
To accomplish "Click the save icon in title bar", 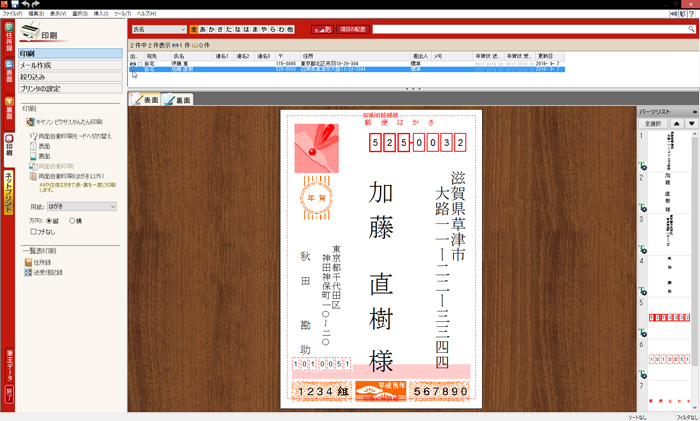I will 15,4.
